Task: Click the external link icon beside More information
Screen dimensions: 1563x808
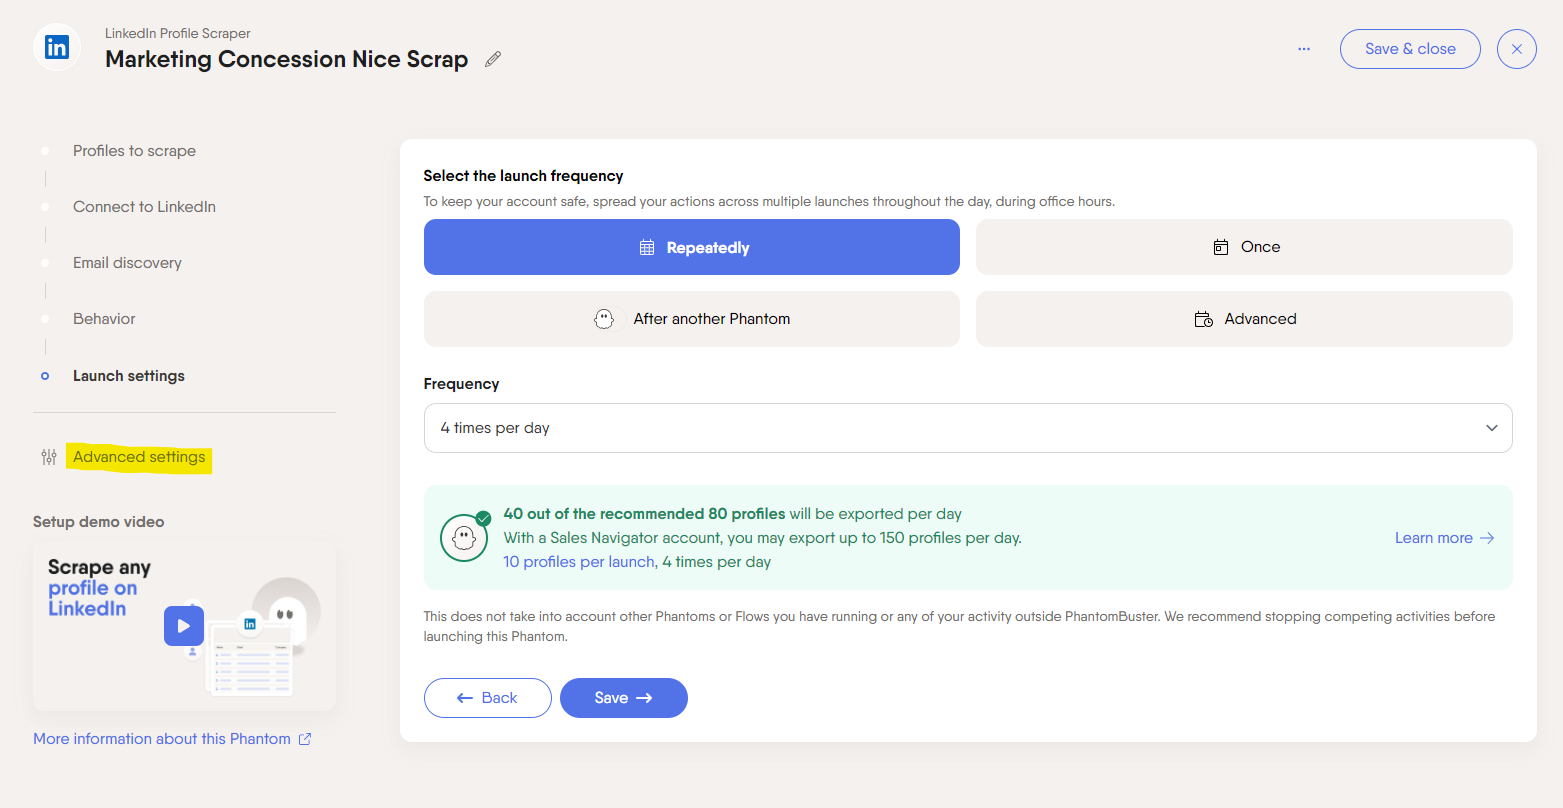Action: (x=305, y=739)
